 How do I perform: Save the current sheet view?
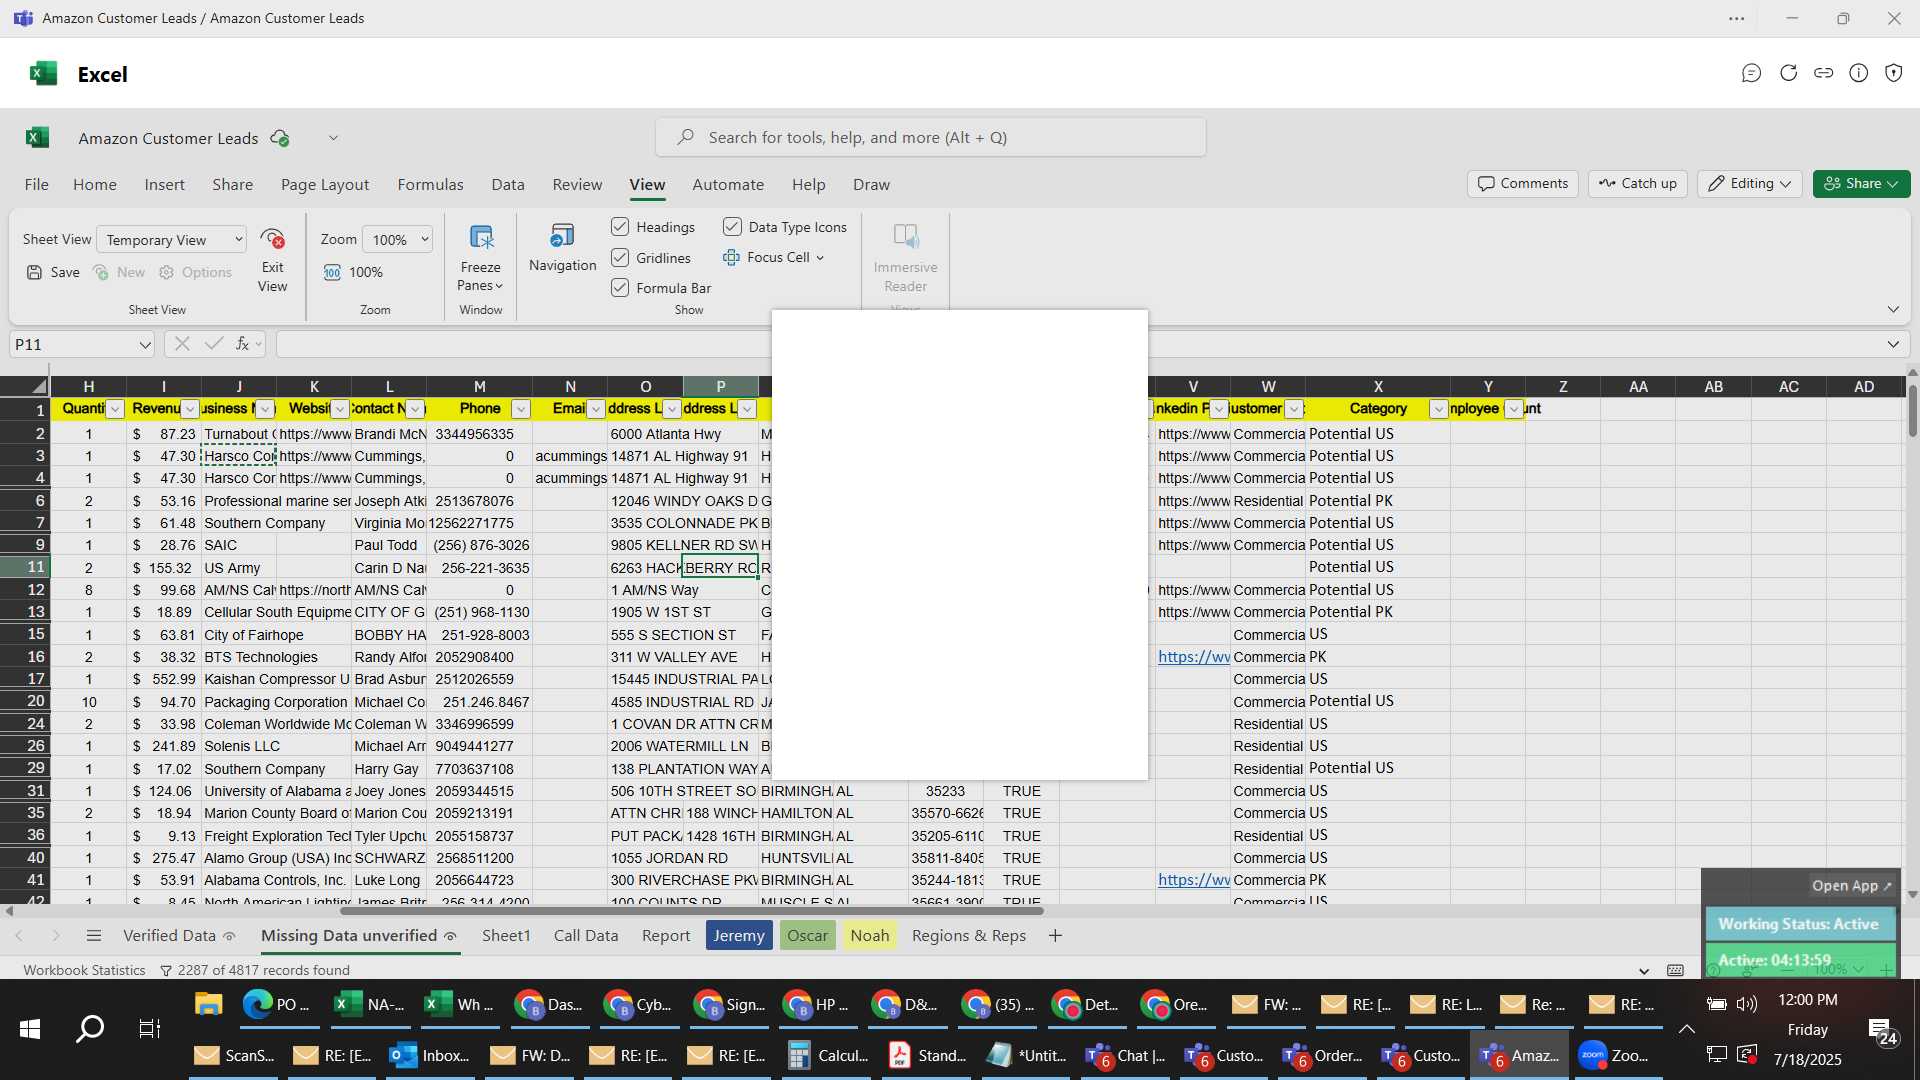pos(53,272)
